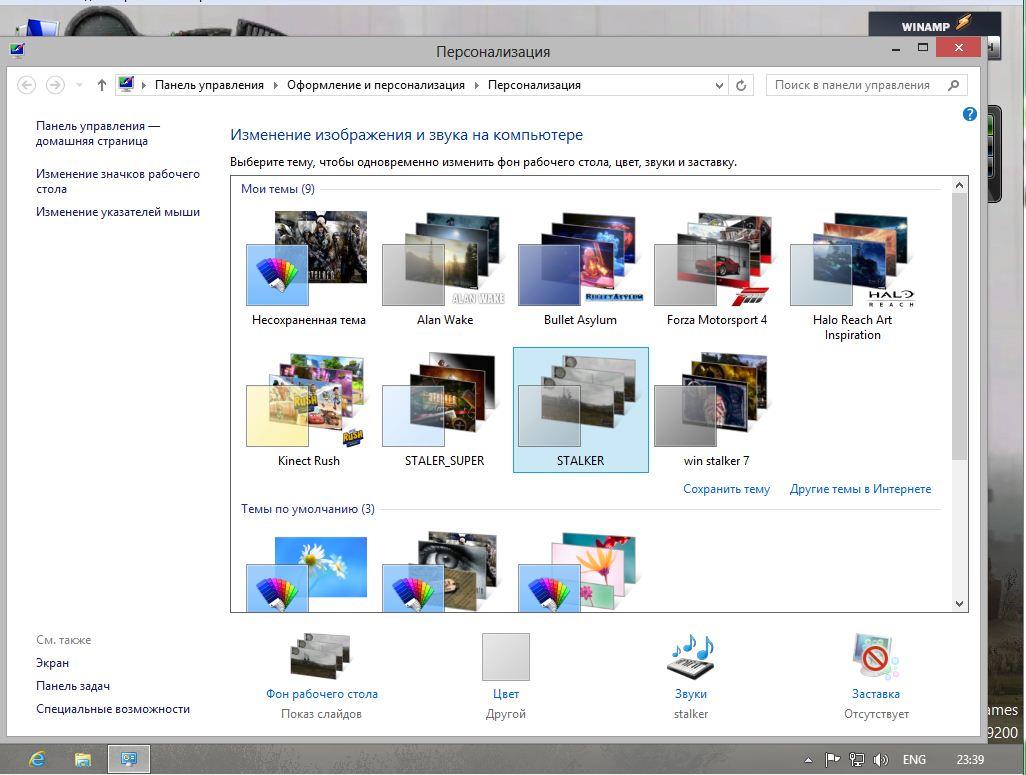Viewport: 1026px width, 775px height.
Task: Click the Звуки link text
Action: tap(691, 694)
